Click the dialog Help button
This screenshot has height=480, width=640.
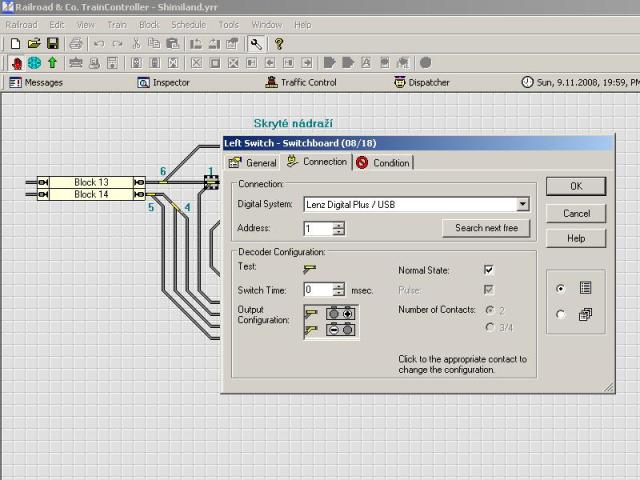[576, 238]
